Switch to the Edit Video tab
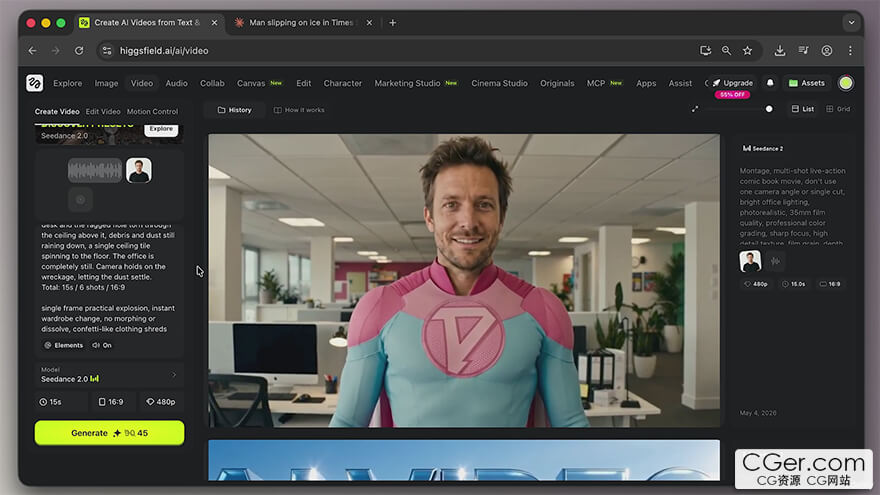880x495 pixels. pyautogui.click(x=103, y=111)
